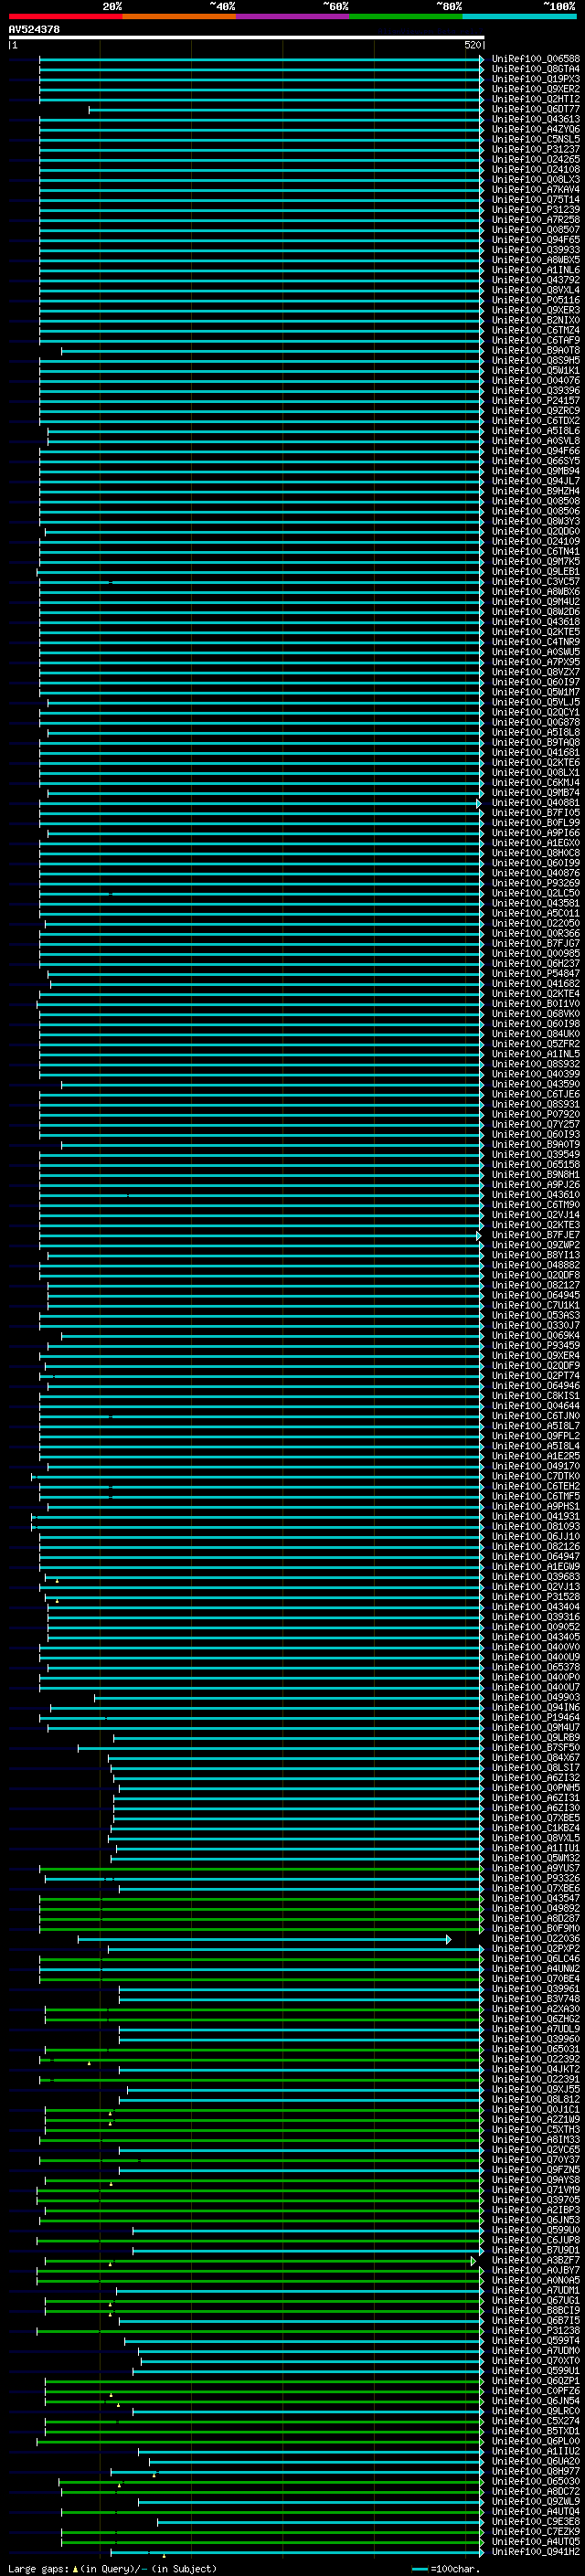The height and width of the screenshot is (2576, 585).
Task: Select the UniRef100_Q94IN6 label
Action: 536,1707
